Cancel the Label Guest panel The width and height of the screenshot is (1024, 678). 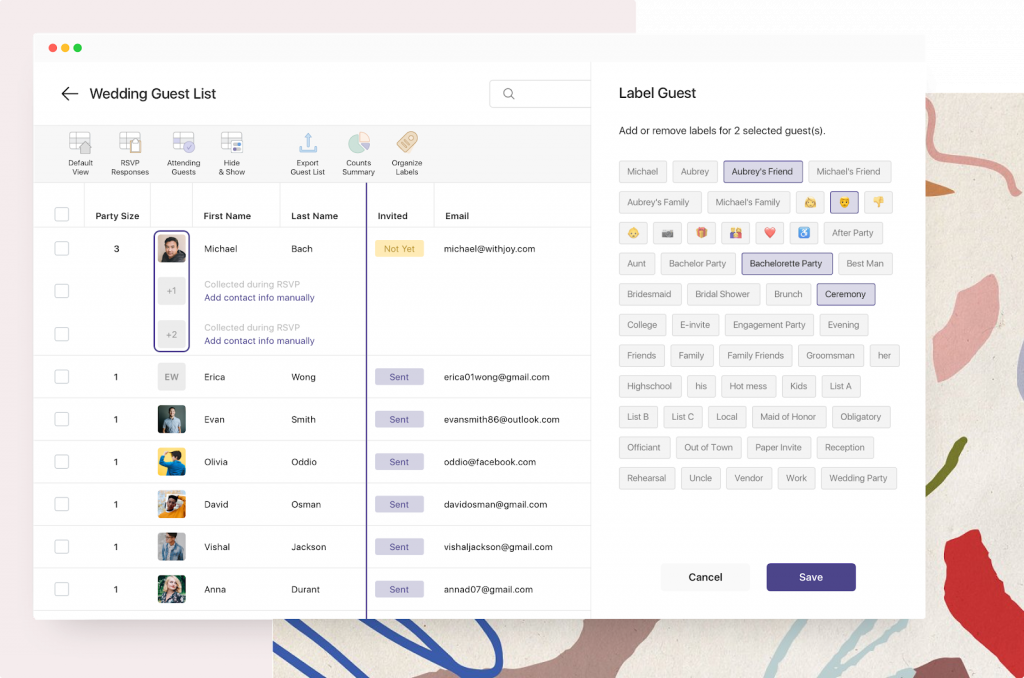(x=705, y=577)
